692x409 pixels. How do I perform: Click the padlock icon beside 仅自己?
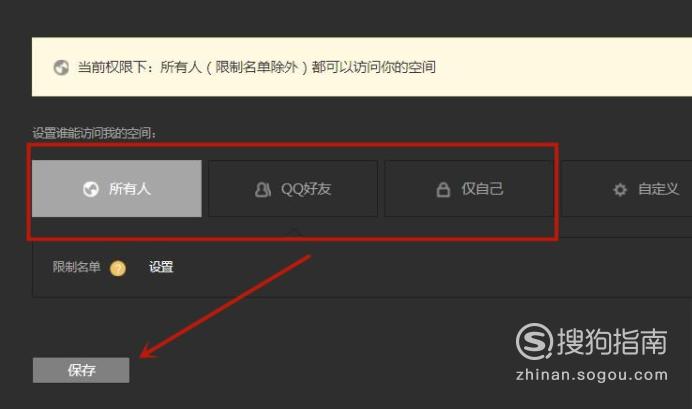pyautogui.click(x=443, y=189)
